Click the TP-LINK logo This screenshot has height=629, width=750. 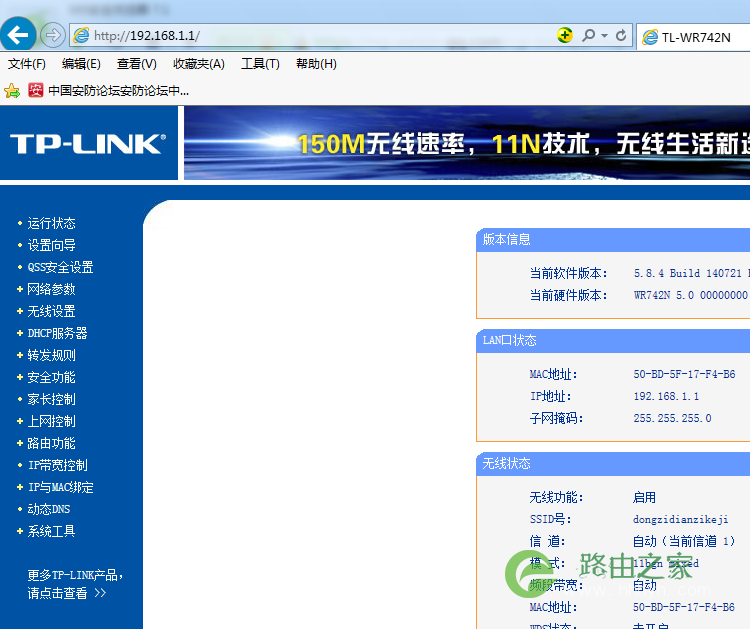click(x=88, y=143)
